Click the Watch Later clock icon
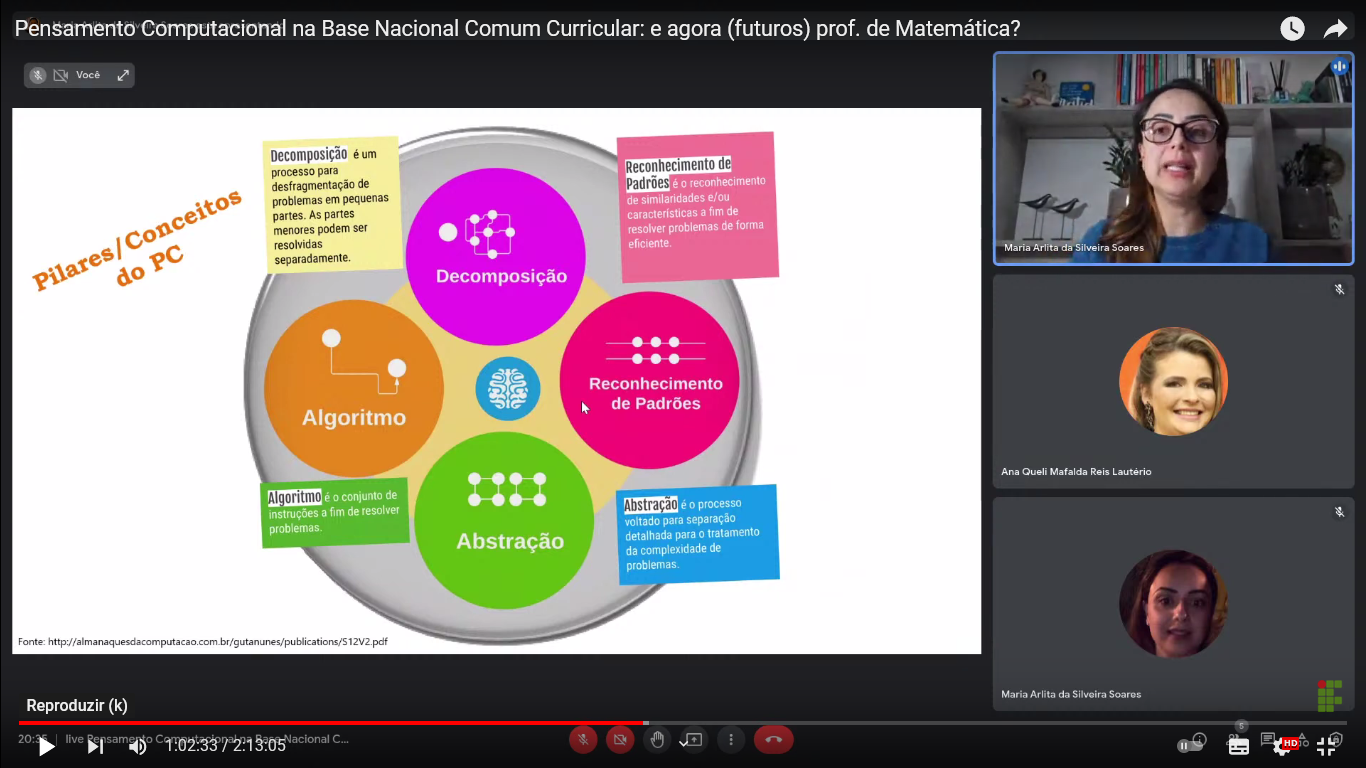Screen dimensions: 1366x768 tap(1292, 29)
